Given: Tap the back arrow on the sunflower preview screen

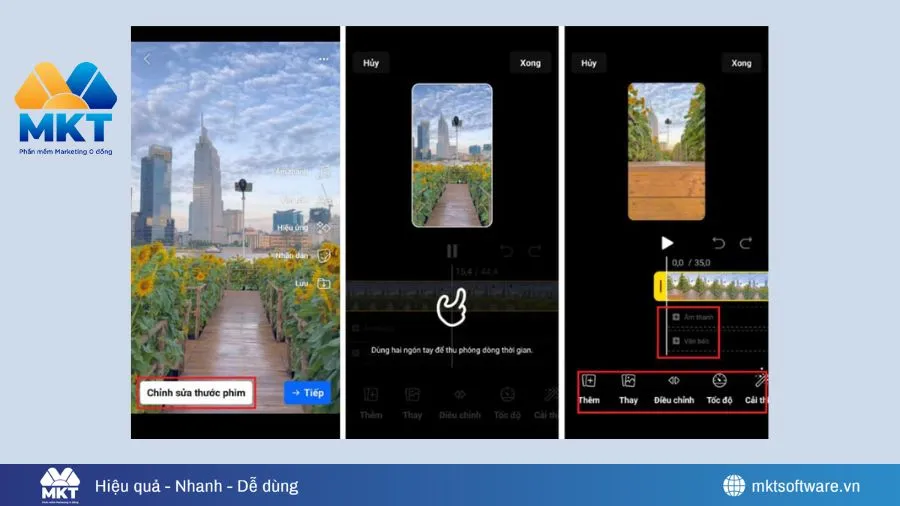Looking at the screenshot, I should coord(147,59).
